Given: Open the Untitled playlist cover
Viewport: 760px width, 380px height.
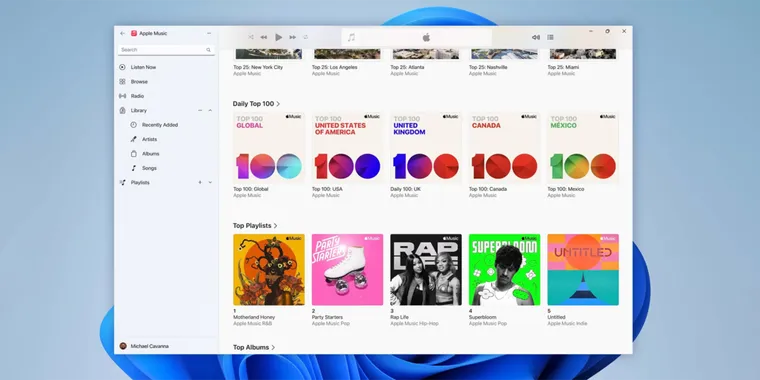Looking at the screenshot, I should click(x=583, y=270).
